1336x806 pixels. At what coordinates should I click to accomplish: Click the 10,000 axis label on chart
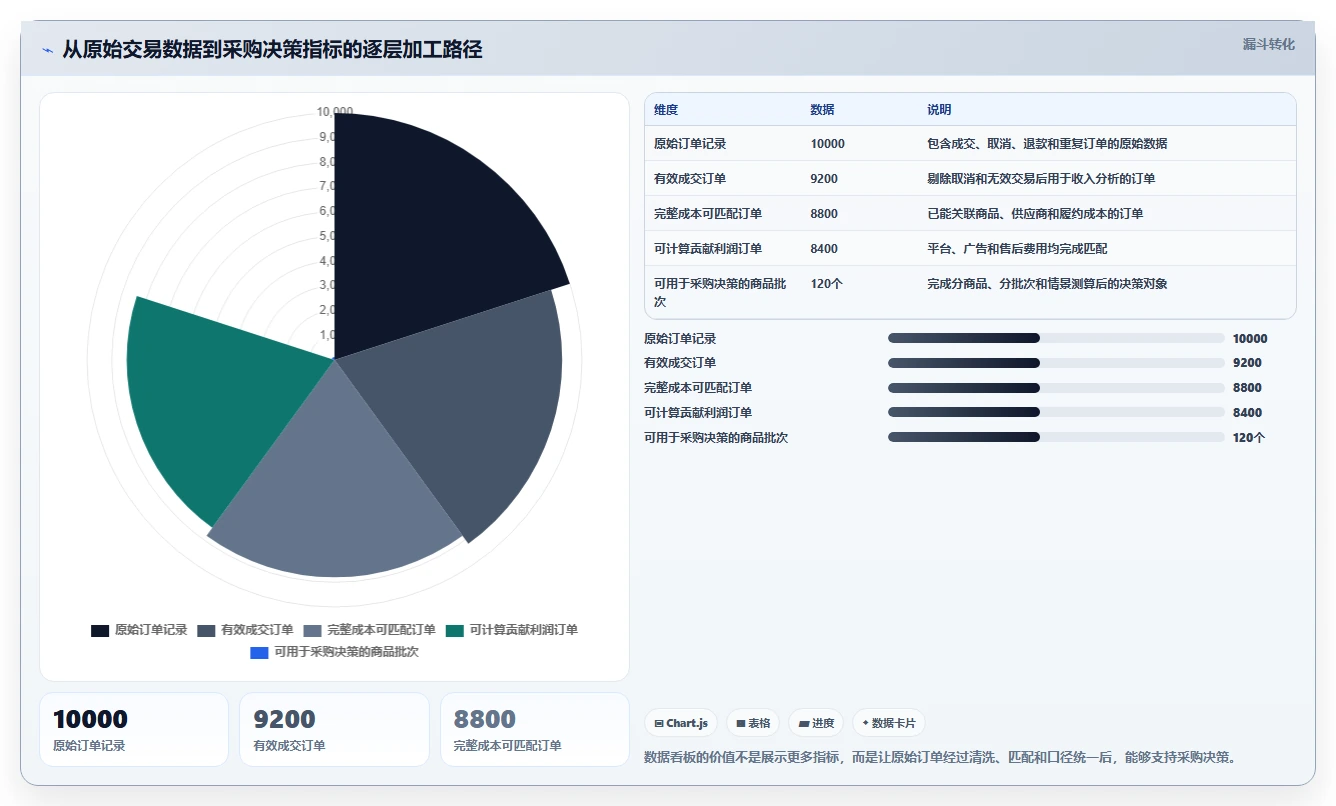tap(334, 111)
